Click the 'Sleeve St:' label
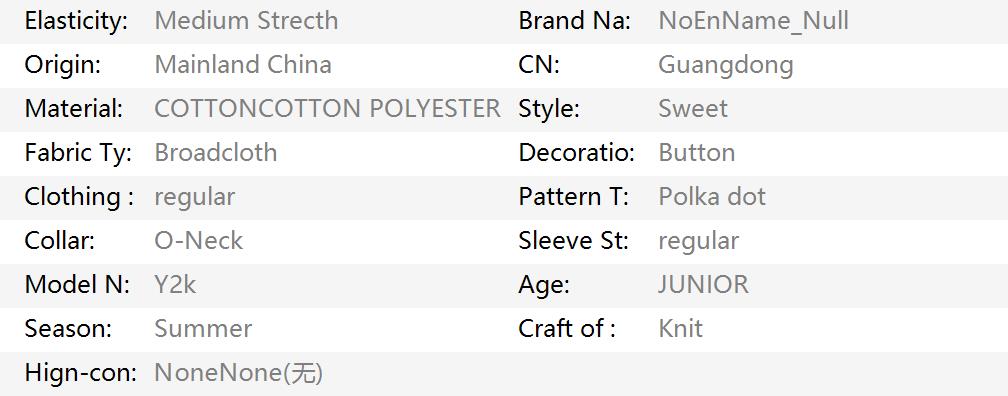Image resolution: width=1008 pixels, height=396 pixels. [x=573, y=240]
